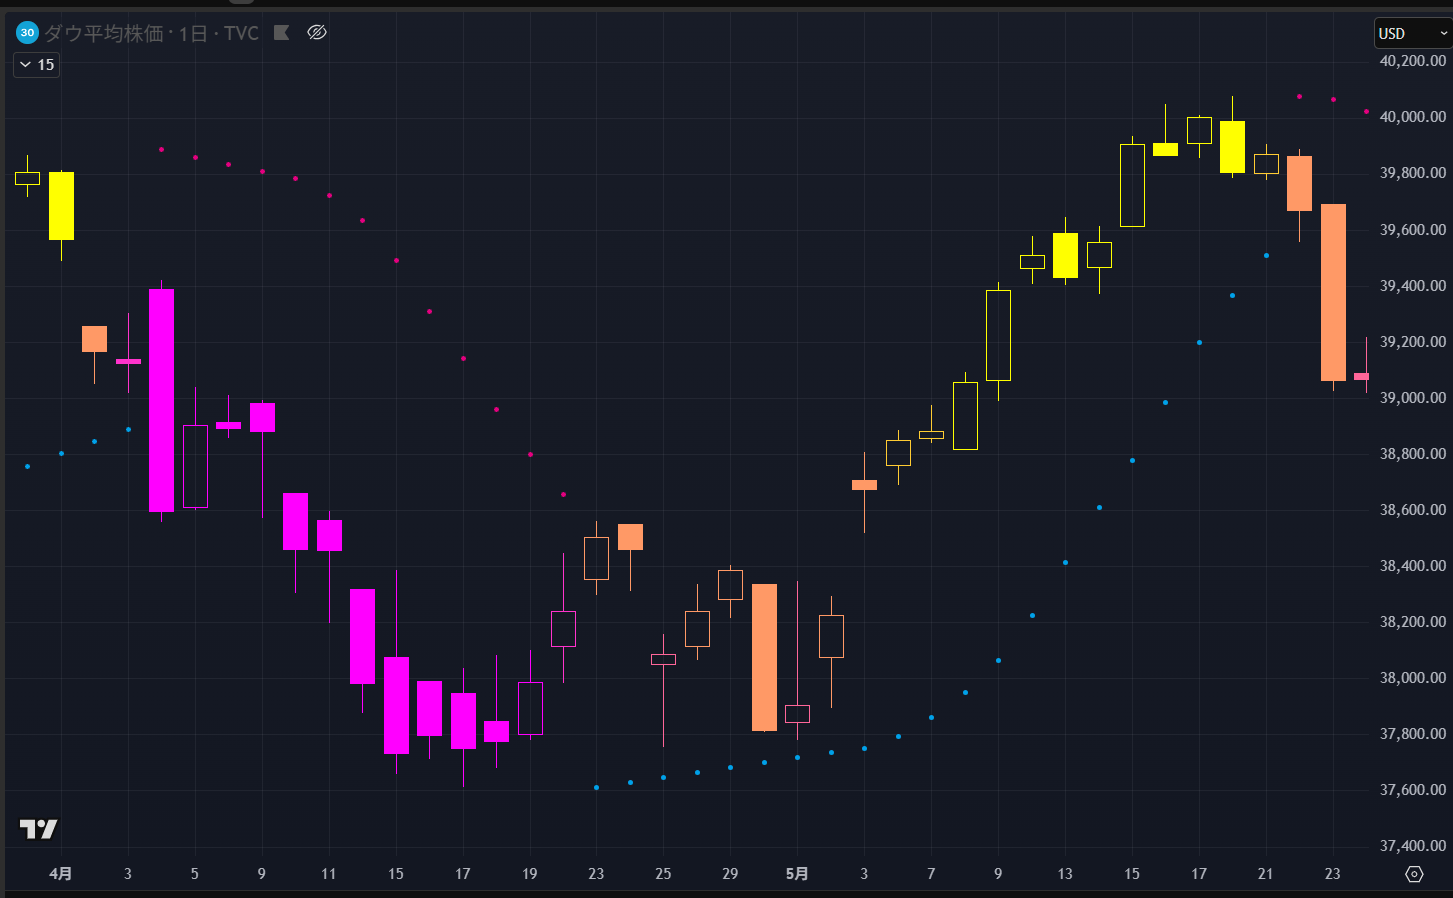The image size is (1453, 898).
Task: Click the 39,000.00 price axis label
Action: tap(1413, 398)
